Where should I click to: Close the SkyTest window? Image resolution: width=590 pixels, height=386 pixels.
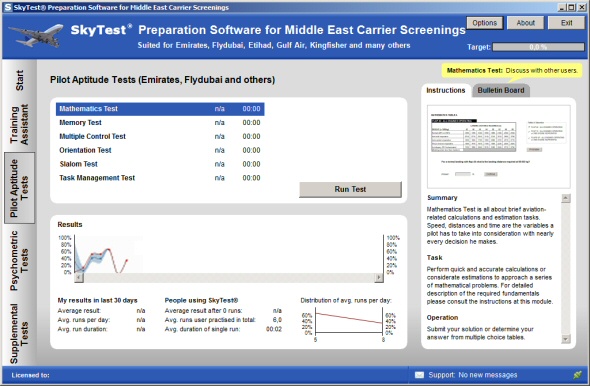point(581,7)
